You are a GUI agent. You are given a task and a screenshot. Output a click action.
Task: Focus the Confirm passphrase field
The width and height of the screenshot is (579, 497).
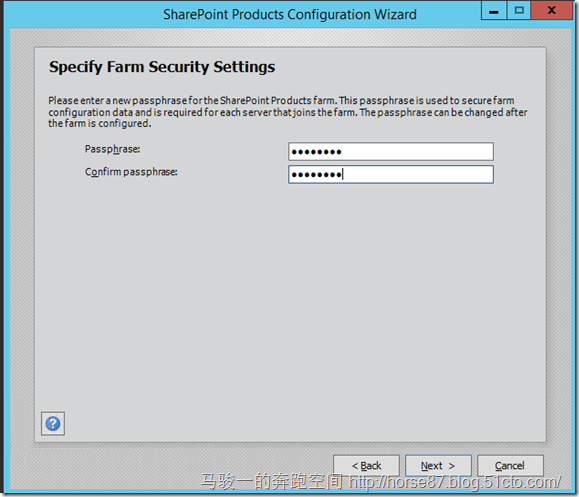click(x=391, y=174)
